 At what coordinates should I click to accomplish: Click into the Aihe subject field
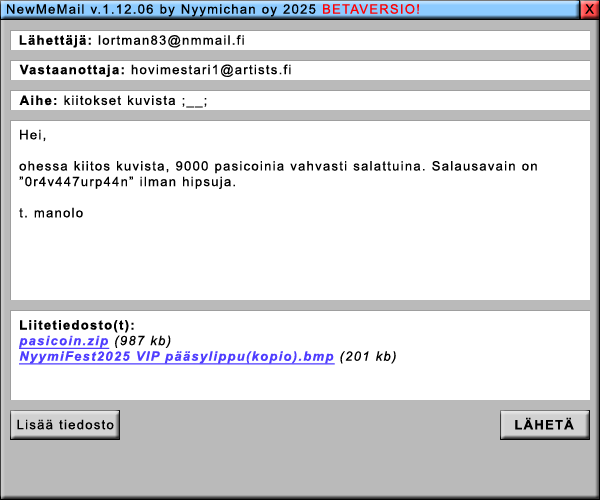coord(400,101)
